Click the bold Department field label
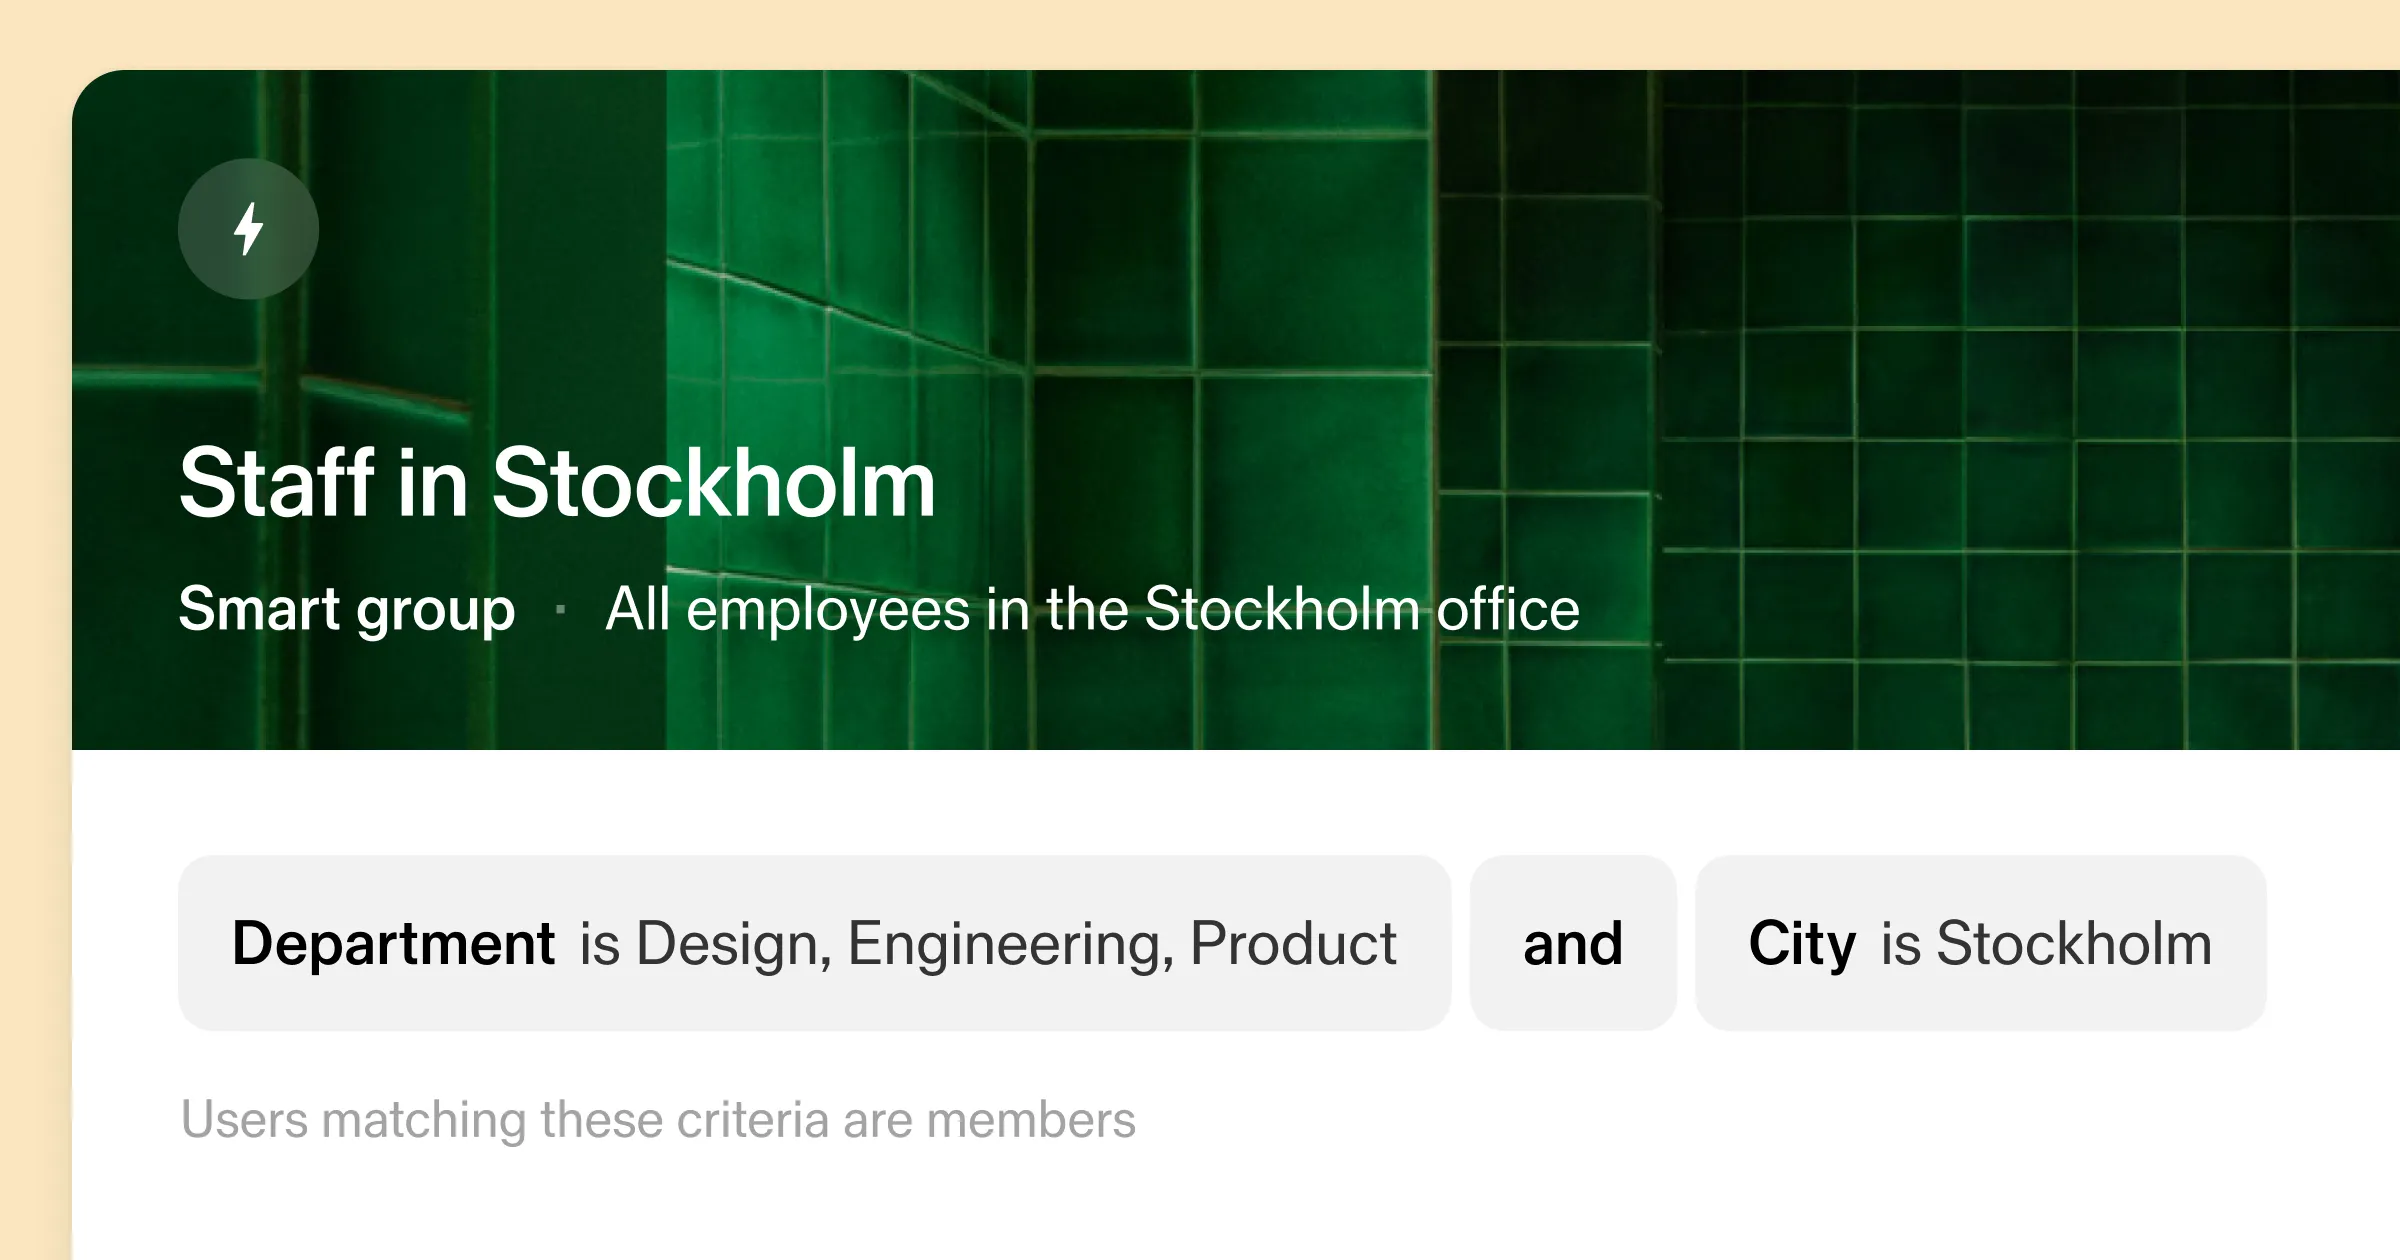Screen dimensions: 2400x1260 393,943
